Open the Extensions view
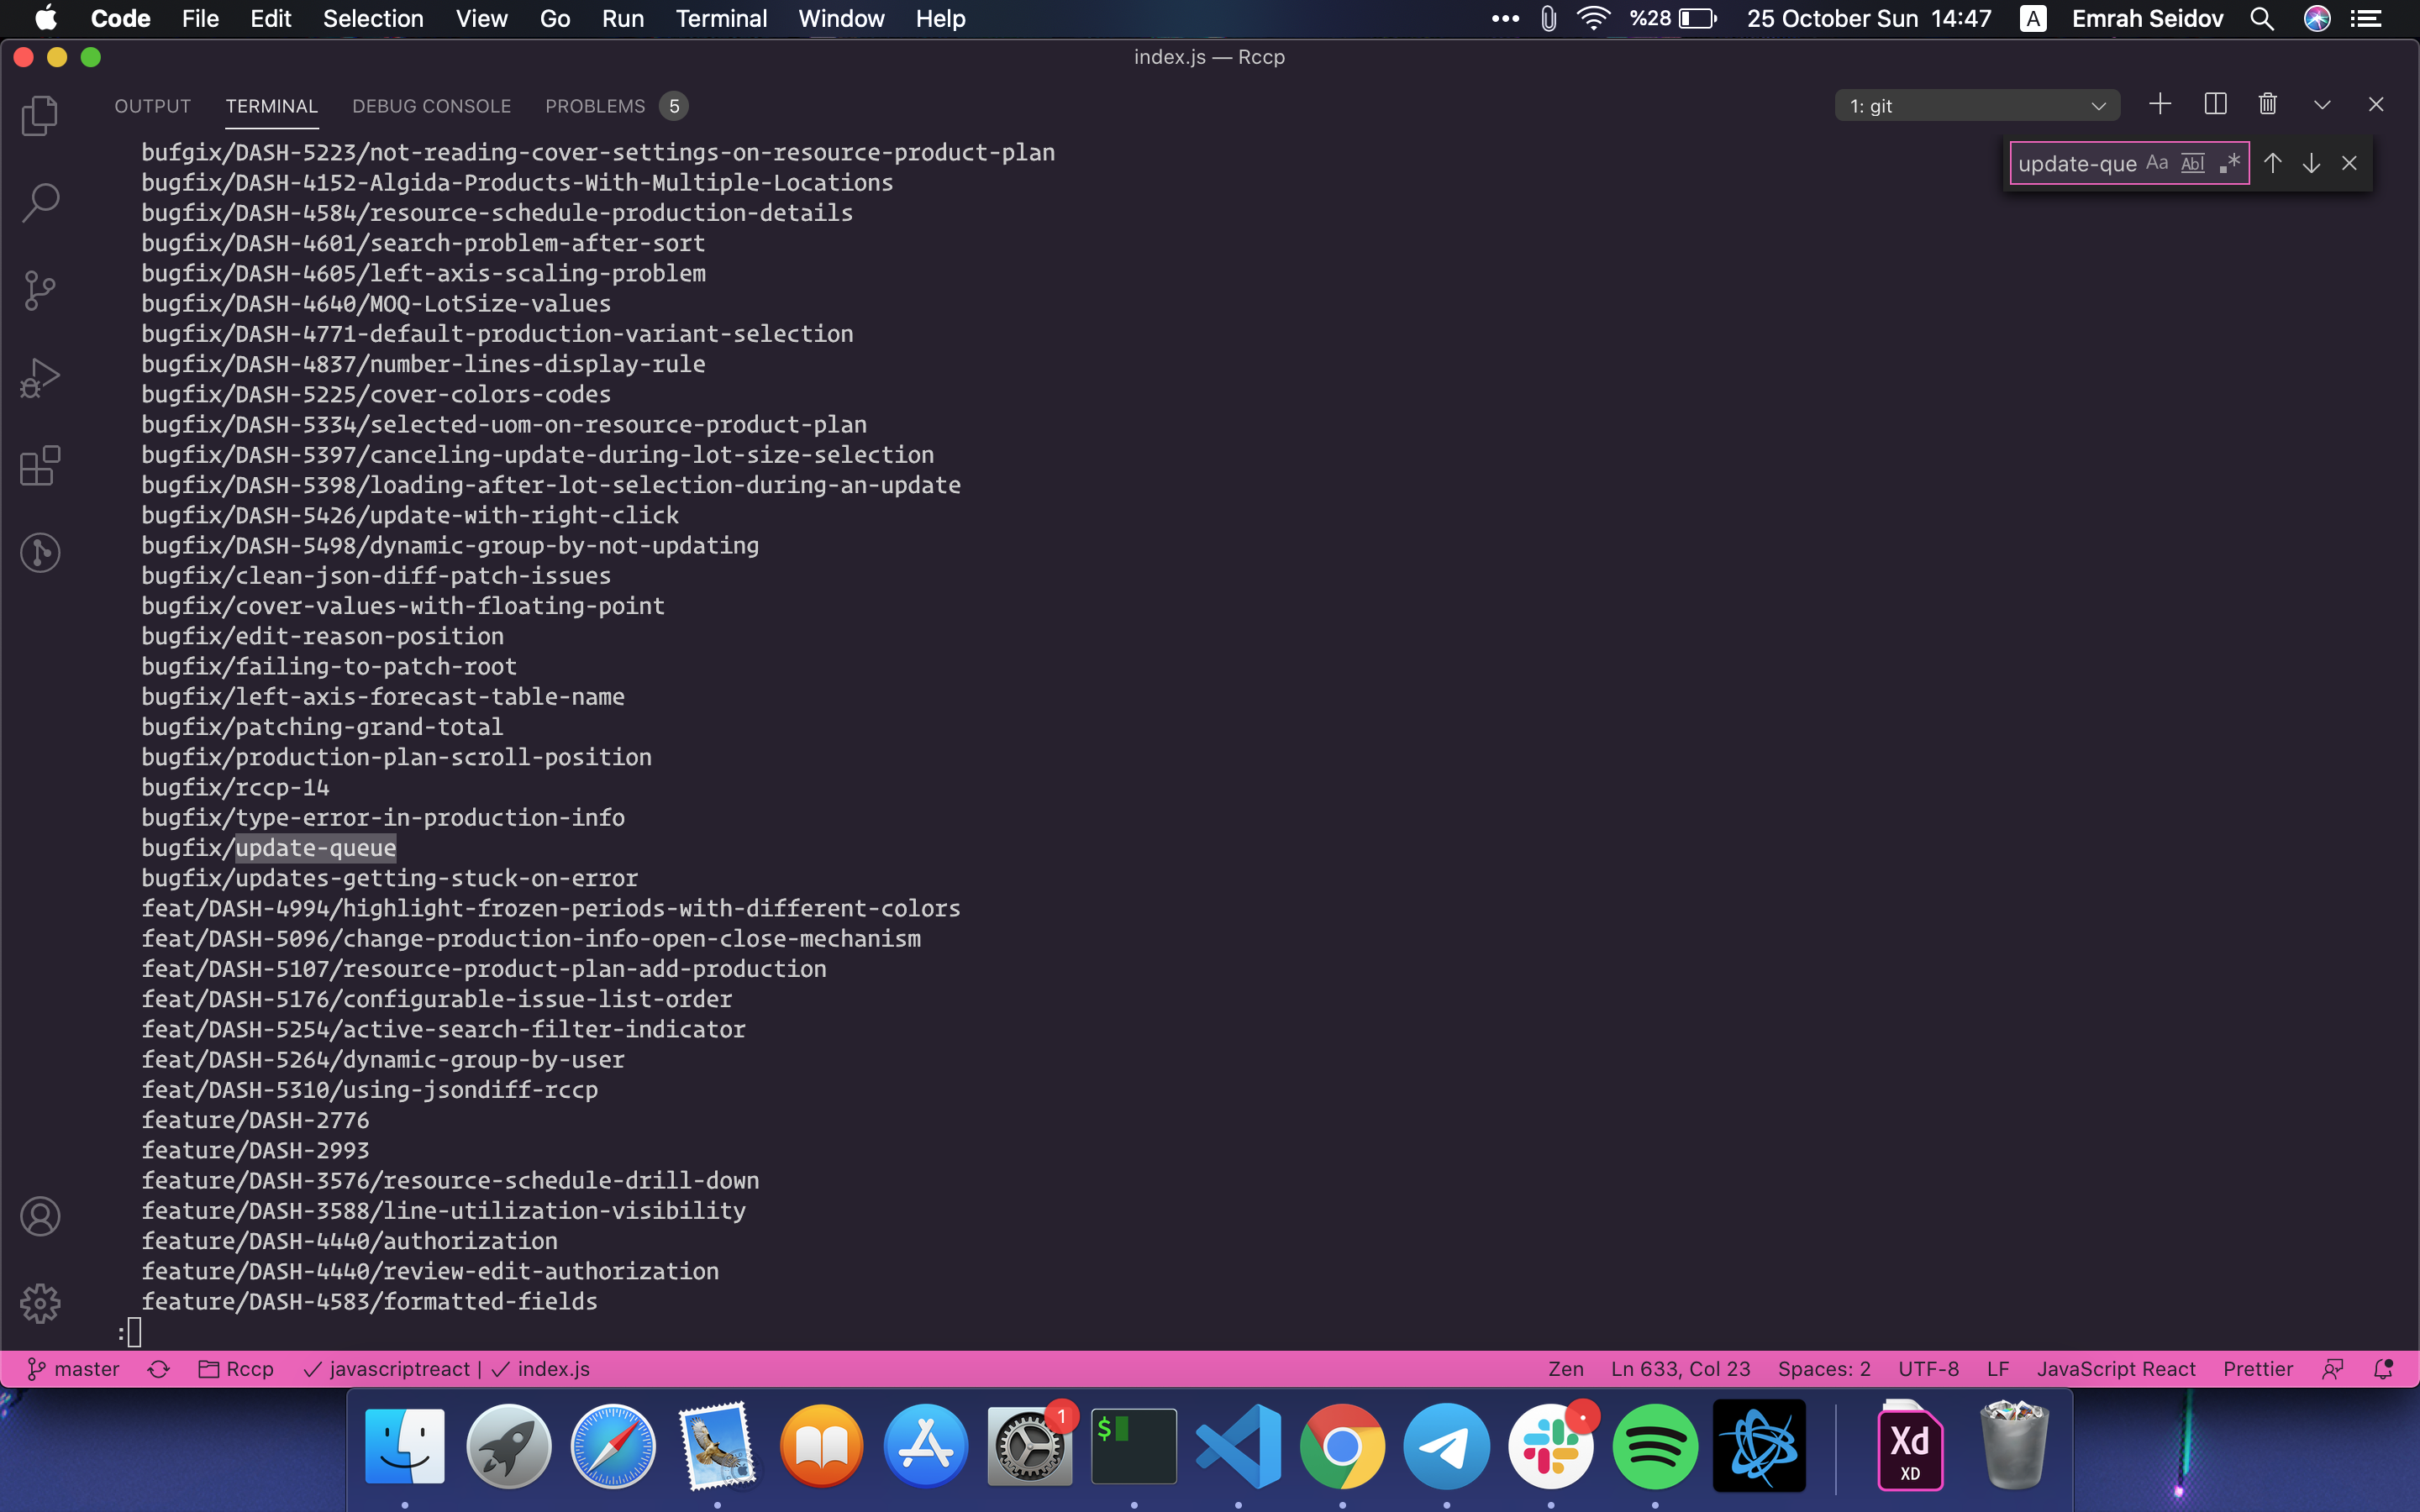This screenshot has width=2420, height=1512. point(40,466)
